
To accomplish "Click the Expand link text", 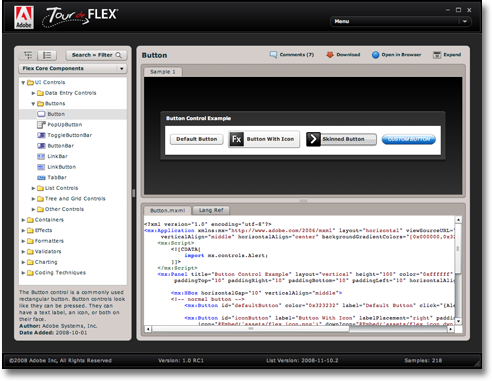I will (452, 55).
